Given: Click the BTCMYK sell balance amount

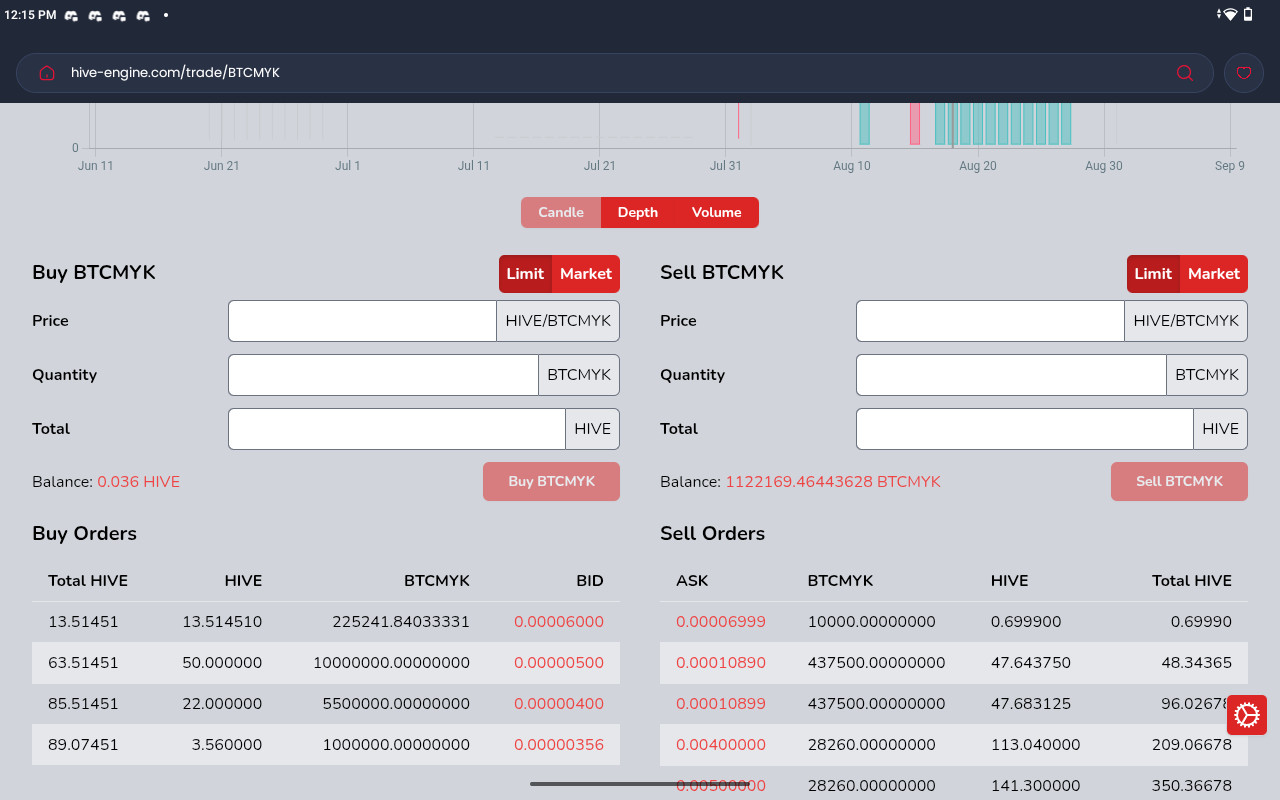Looking at the screenshot, I should [x=832, y=482].
